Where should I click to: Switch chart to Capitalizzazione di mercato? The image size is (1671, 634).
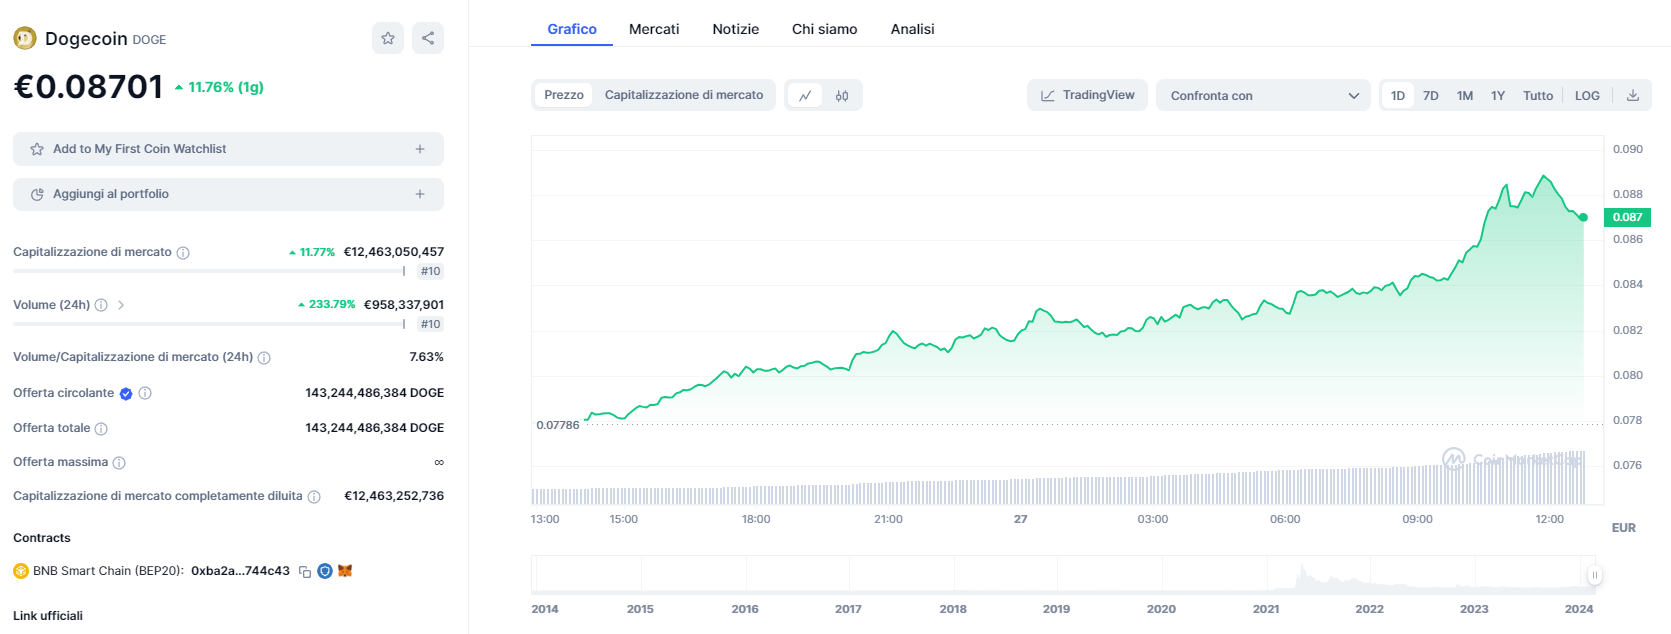pyautogui.click(x=684, y=95)
